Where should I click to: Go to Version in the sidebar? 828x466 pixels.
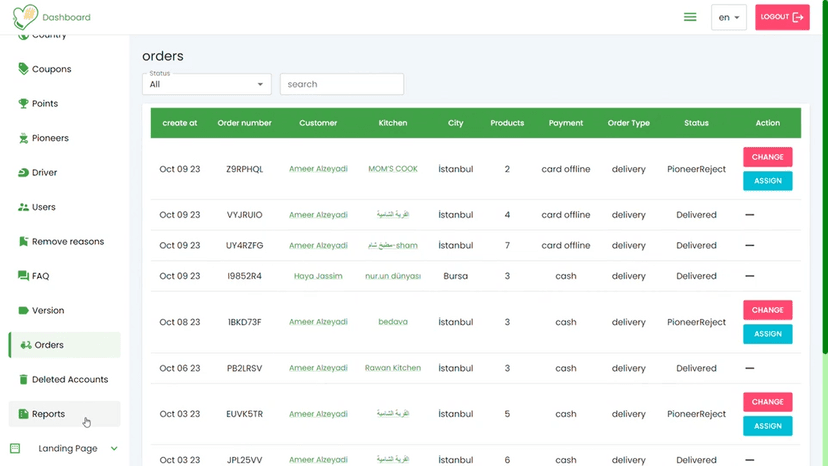(47, 311)
